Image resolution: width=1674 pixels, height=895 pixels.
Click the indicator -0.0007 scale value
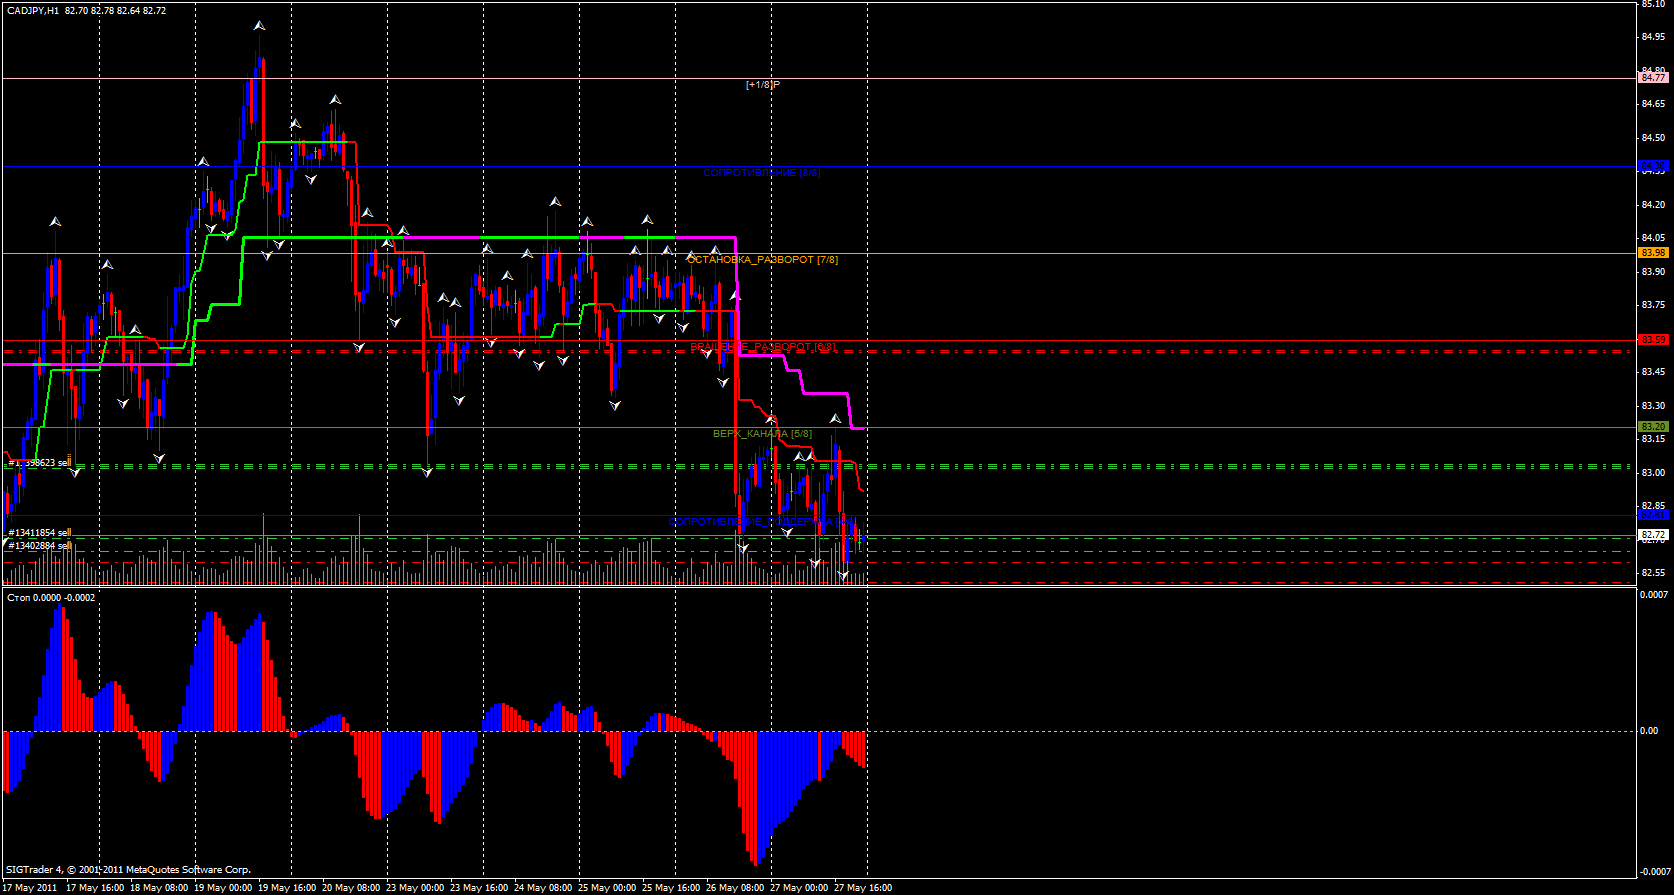tap(1653, 871)
